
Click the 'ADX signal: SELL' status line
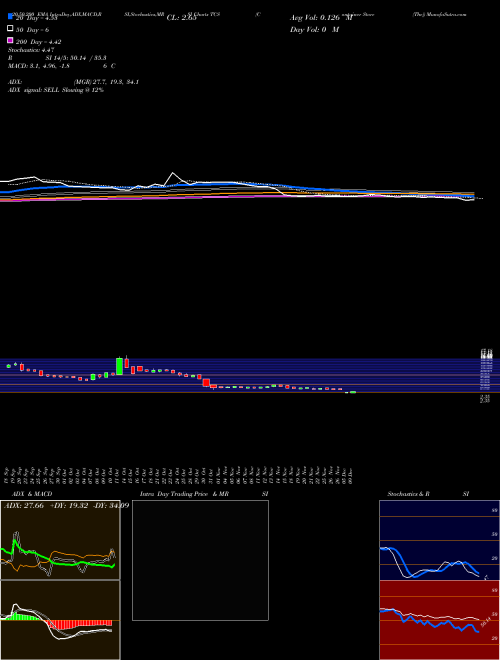coord(56,90)
